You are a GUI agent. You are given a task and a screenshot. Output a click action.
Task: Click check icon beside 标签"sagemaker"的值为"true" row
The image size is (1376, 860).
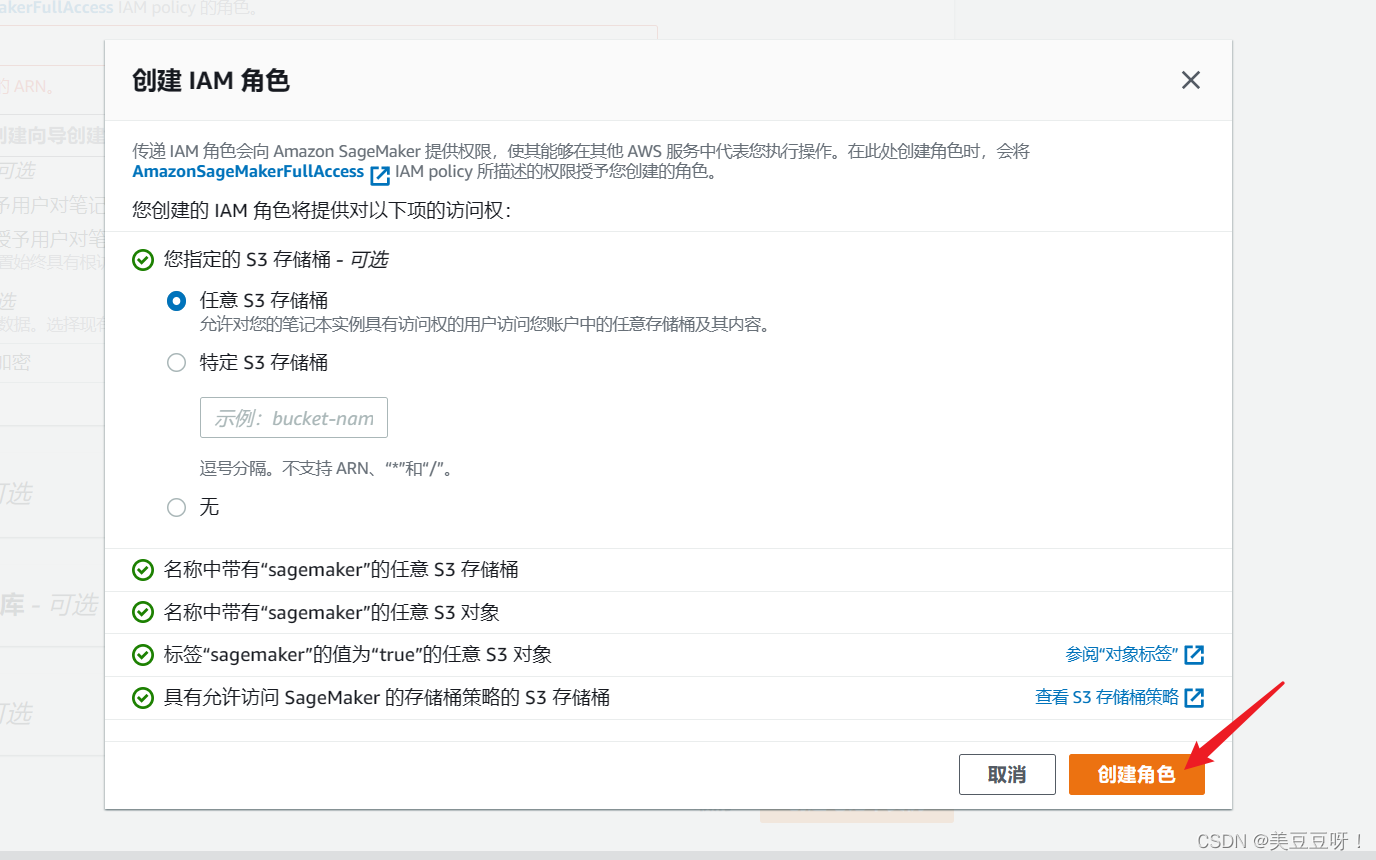pyautogui.click(x=143, y=655)
